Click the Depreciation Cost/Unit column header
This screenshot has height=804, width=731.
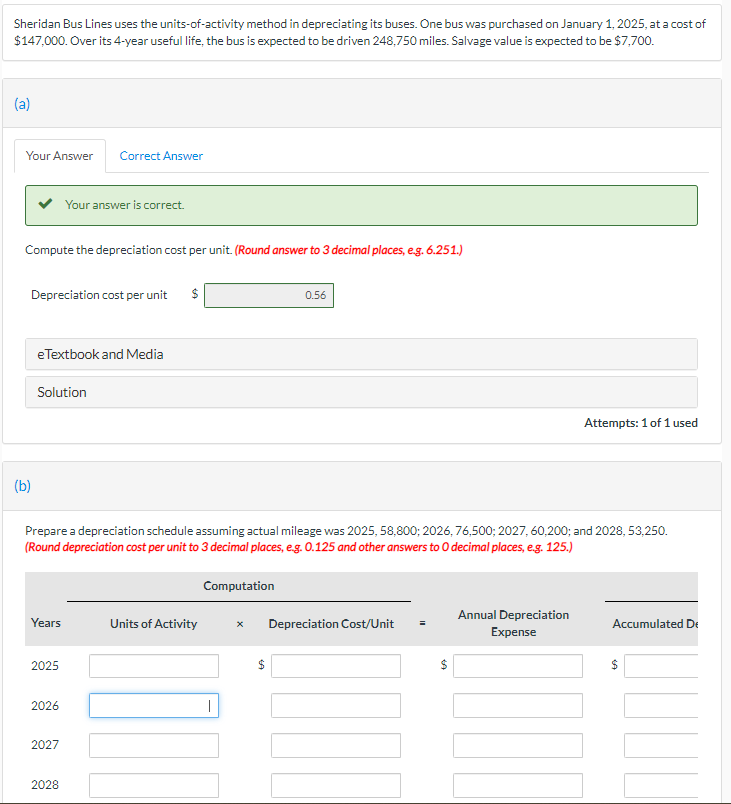(331, 624)
